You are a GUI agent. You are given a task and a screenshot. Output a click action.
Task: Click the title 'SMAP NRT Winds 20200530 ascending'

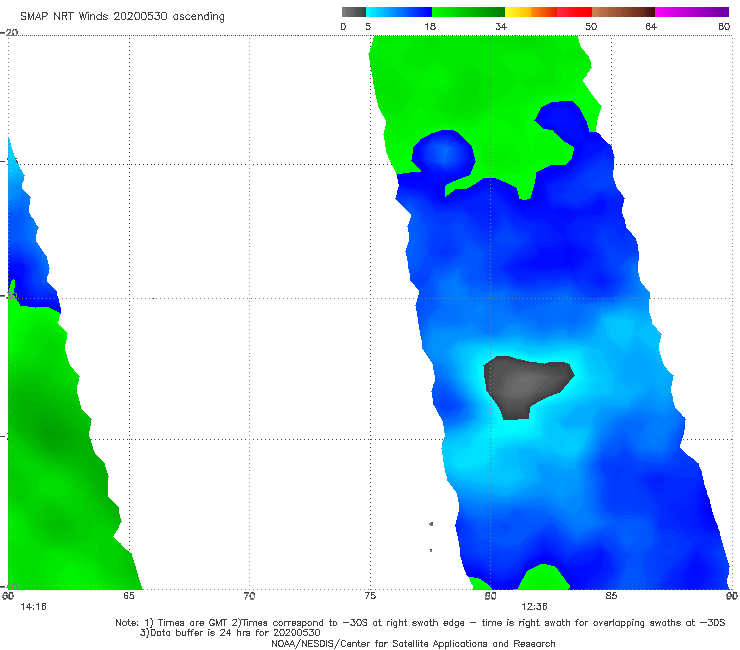(x=122, y=17)
